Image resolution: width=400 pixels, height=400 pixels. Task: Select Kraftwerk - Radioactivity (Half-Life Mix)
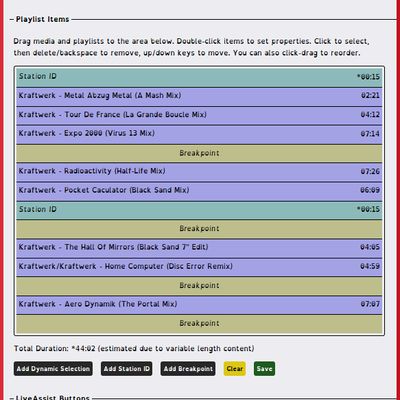199,173
